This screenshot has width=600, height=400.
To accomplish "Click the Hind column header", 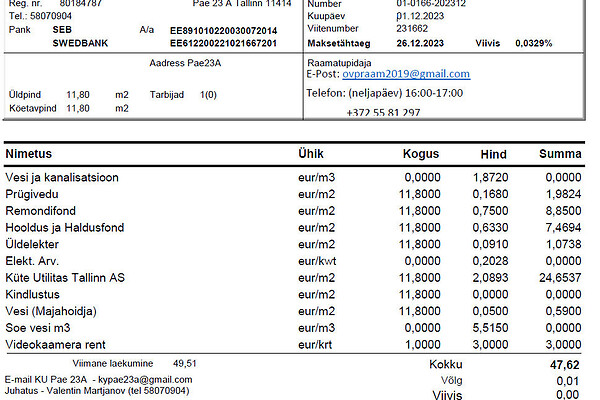I will (494, 155).
